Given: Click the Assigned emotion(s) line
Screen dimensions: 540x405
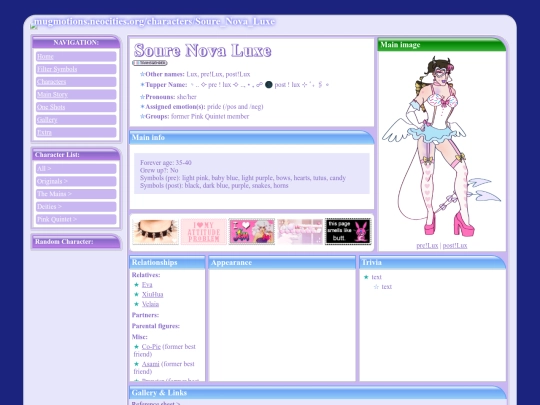Looking at the screenshot, I should click(x=201, y=107).
